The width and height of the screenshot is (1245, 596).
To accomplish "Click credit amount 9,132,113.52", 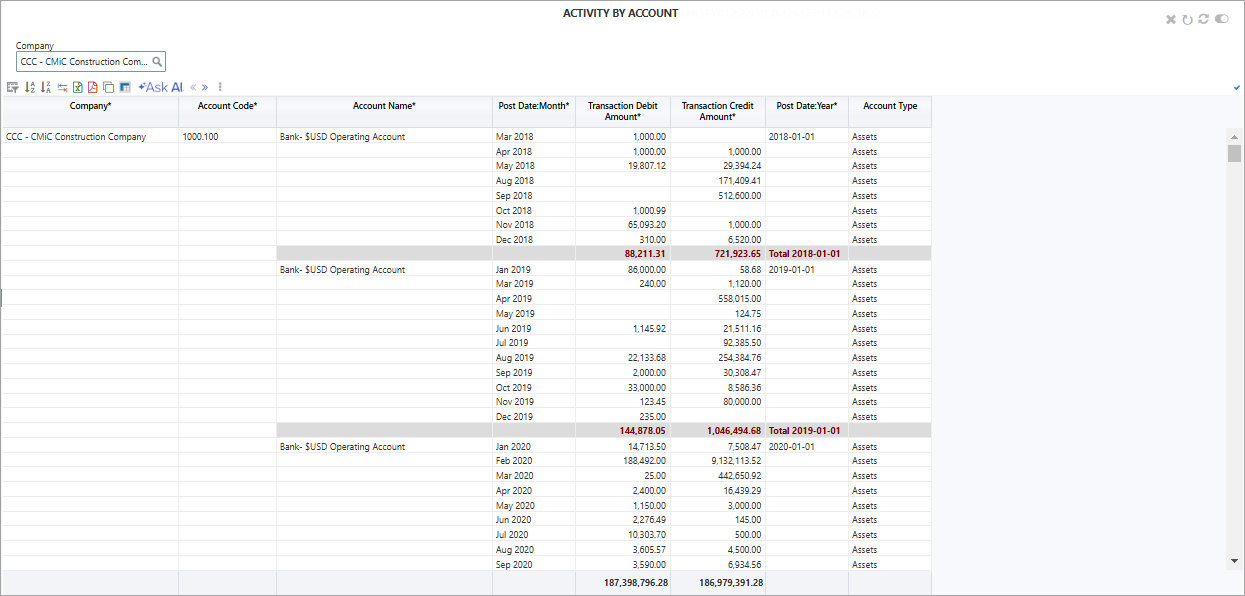I will tap(736, 461).
